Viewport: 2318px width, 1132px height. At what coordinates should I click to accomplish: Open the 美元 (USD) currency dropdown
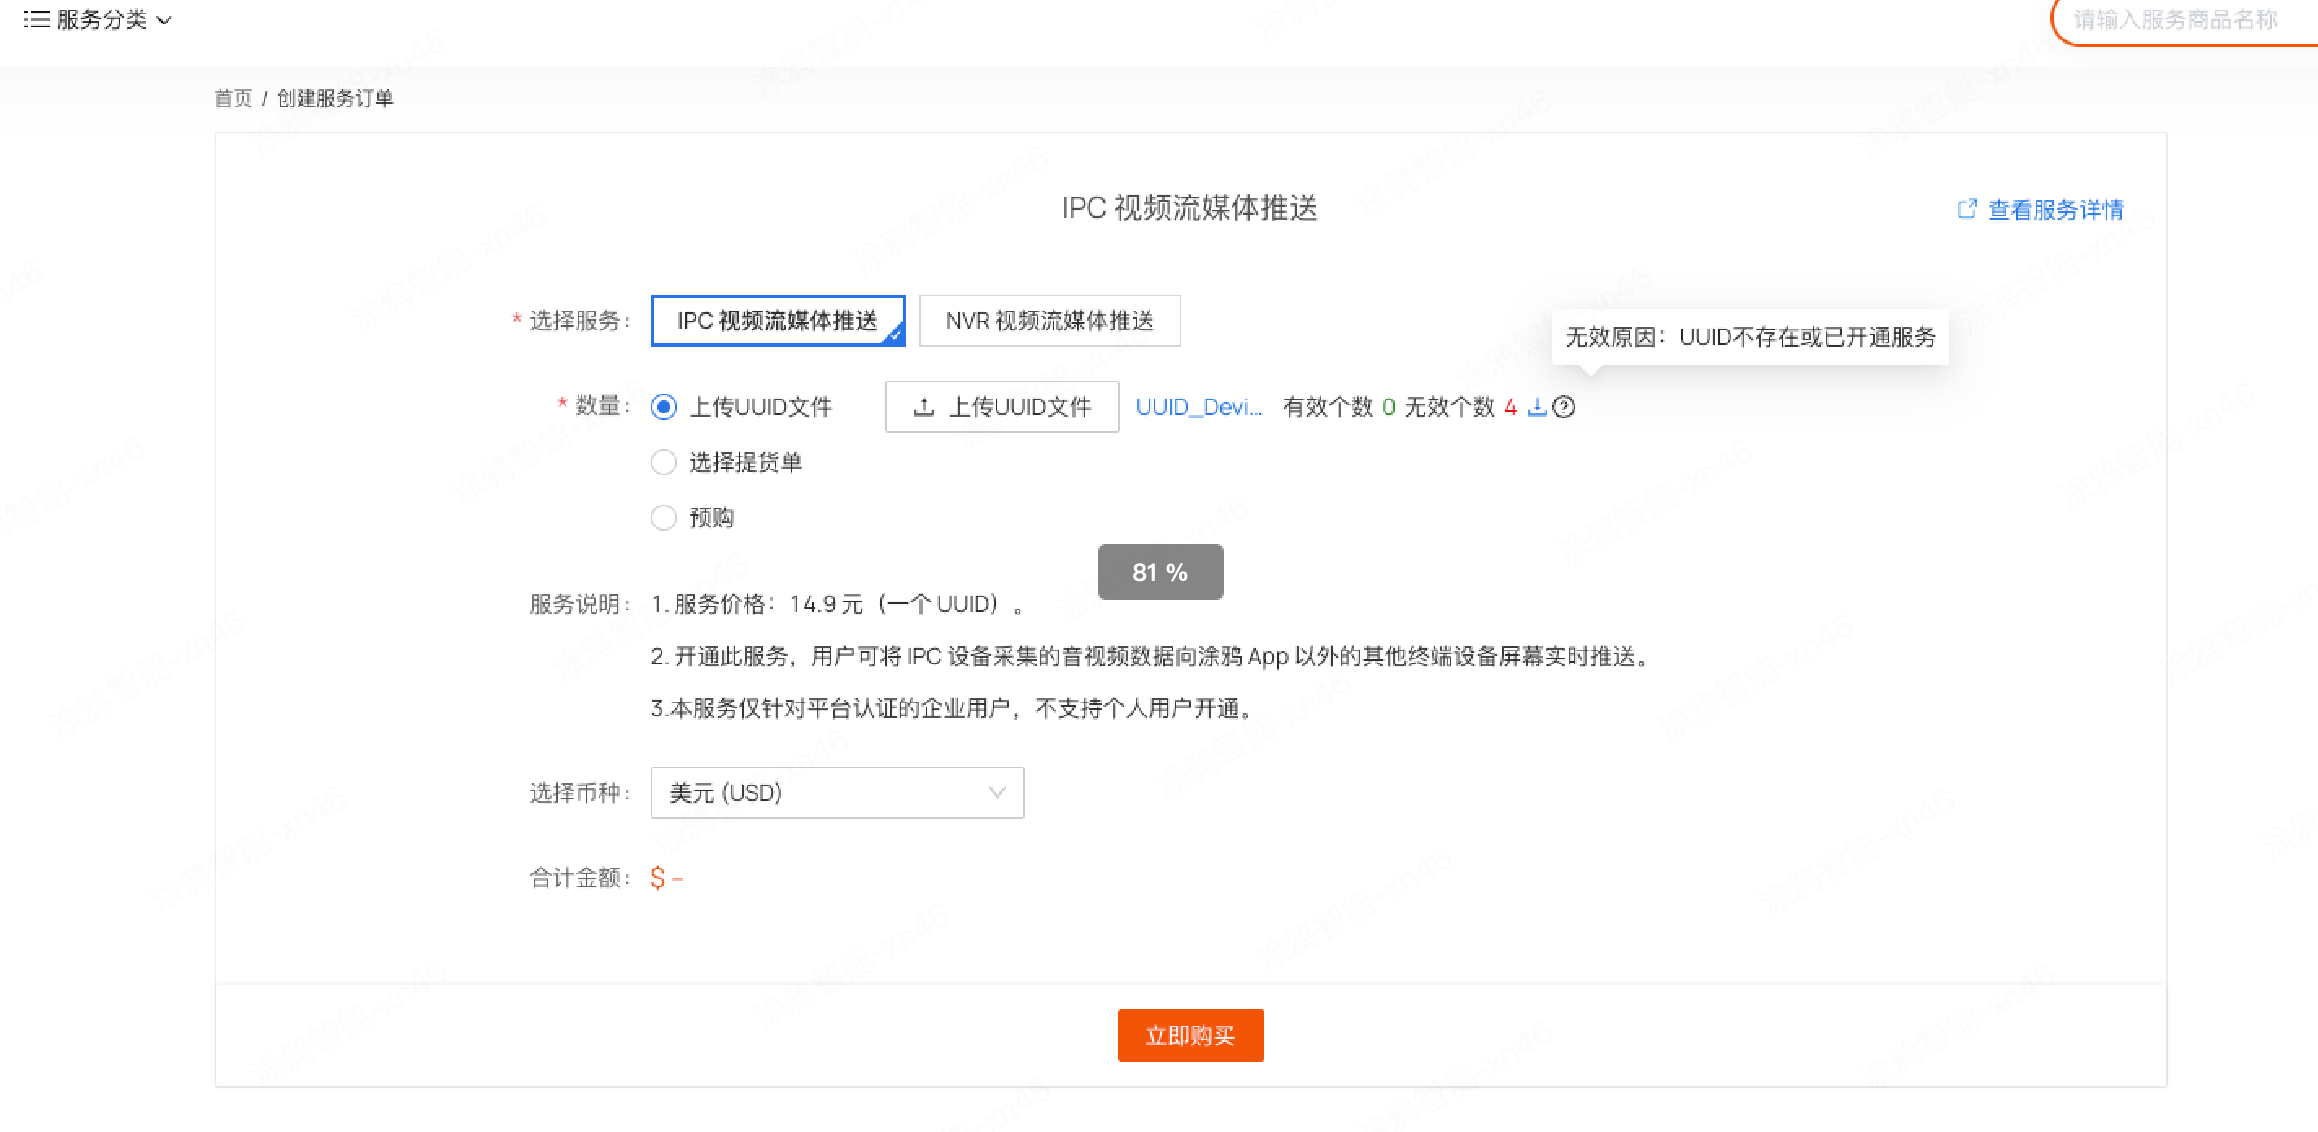click(836, 793)
